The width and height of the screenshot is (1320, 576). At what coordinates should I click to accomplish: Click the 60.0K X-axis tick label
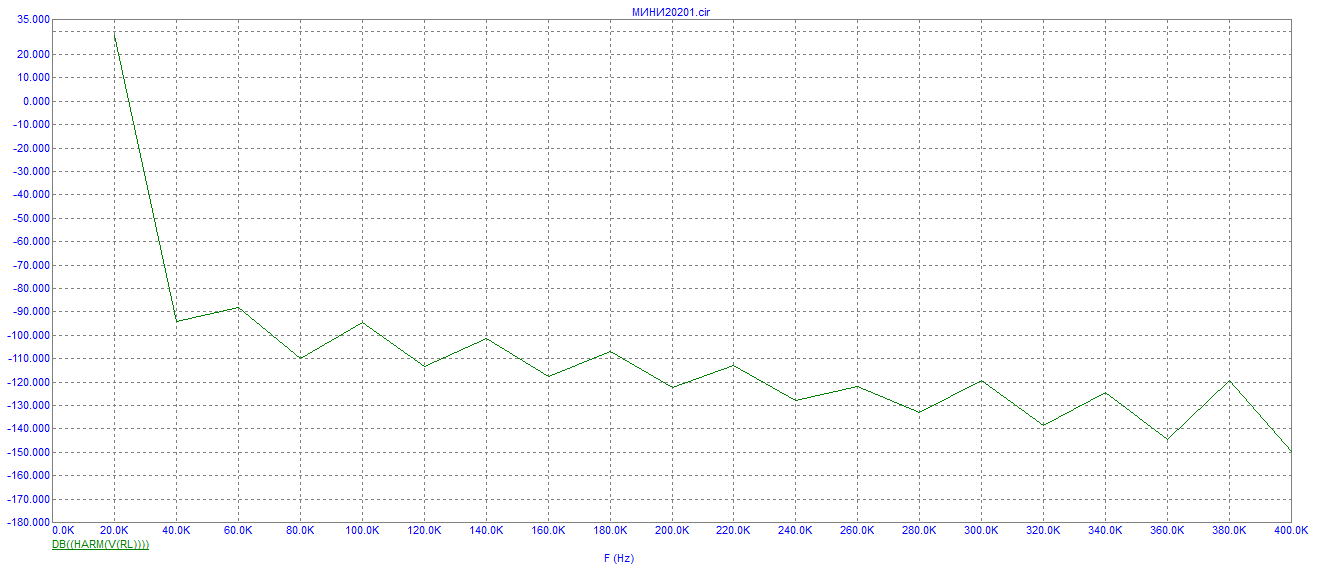pyautogui.click(x=238, y=531)
